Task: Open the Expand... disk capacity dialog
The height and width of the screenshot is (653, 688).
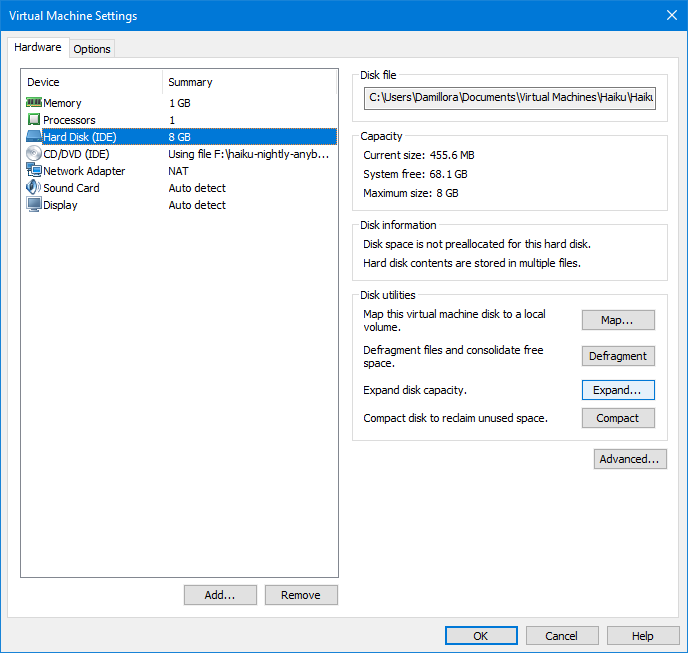Action: [617, 390]
